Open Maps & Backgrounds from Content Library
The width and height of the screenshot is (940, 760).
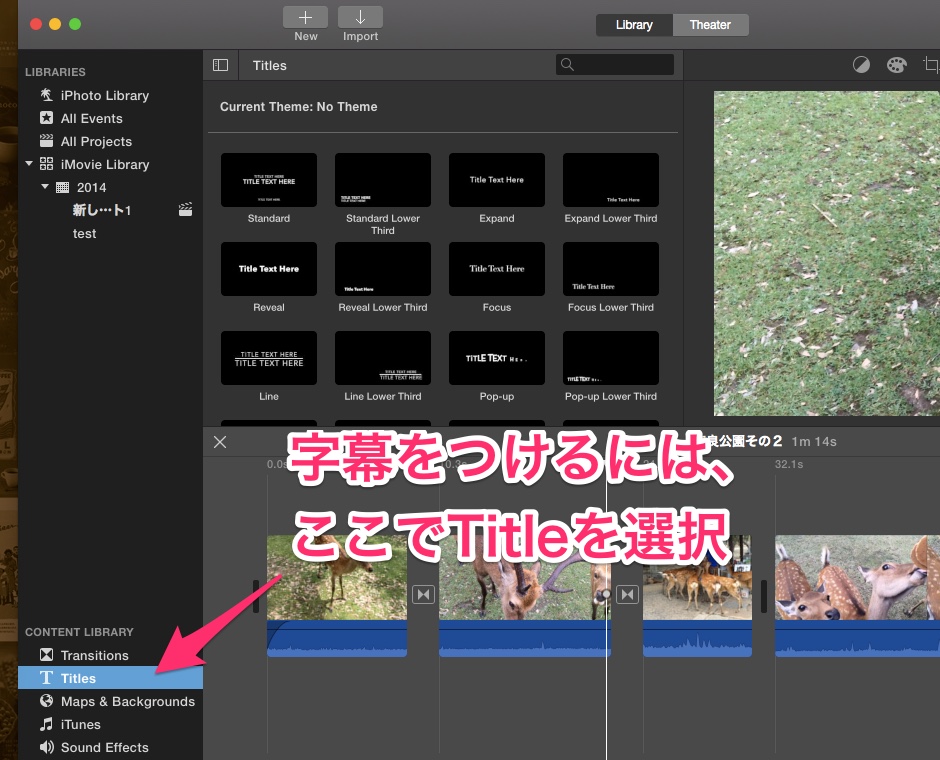coord(46,701)
